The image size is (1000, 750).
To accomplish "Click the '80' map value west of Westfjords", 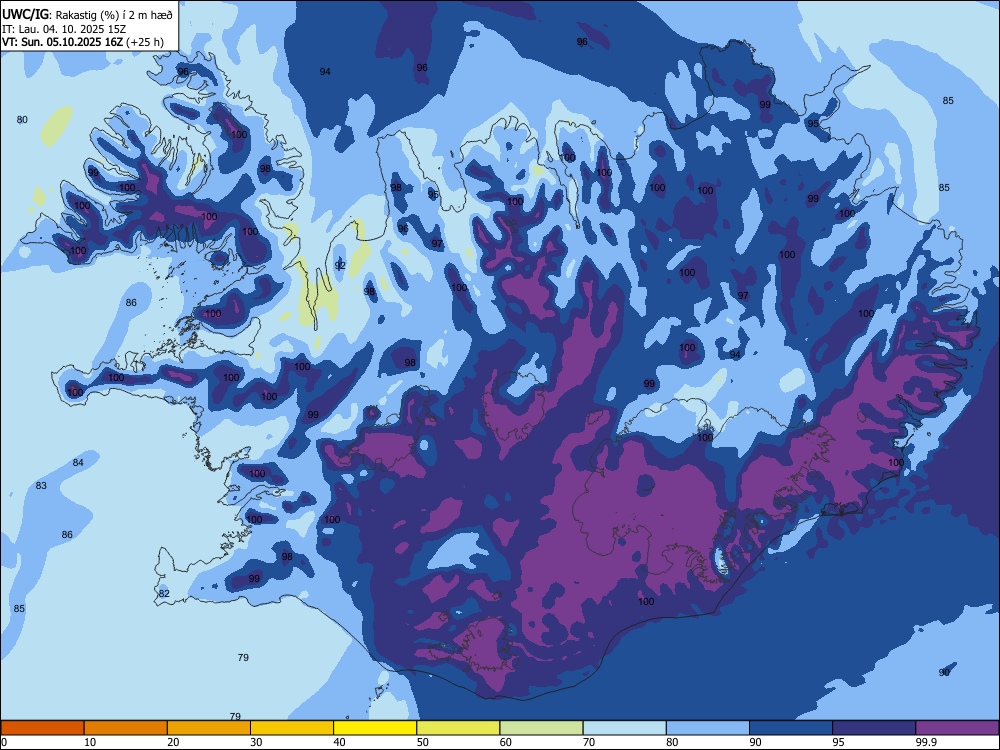I will coord(22,119).
